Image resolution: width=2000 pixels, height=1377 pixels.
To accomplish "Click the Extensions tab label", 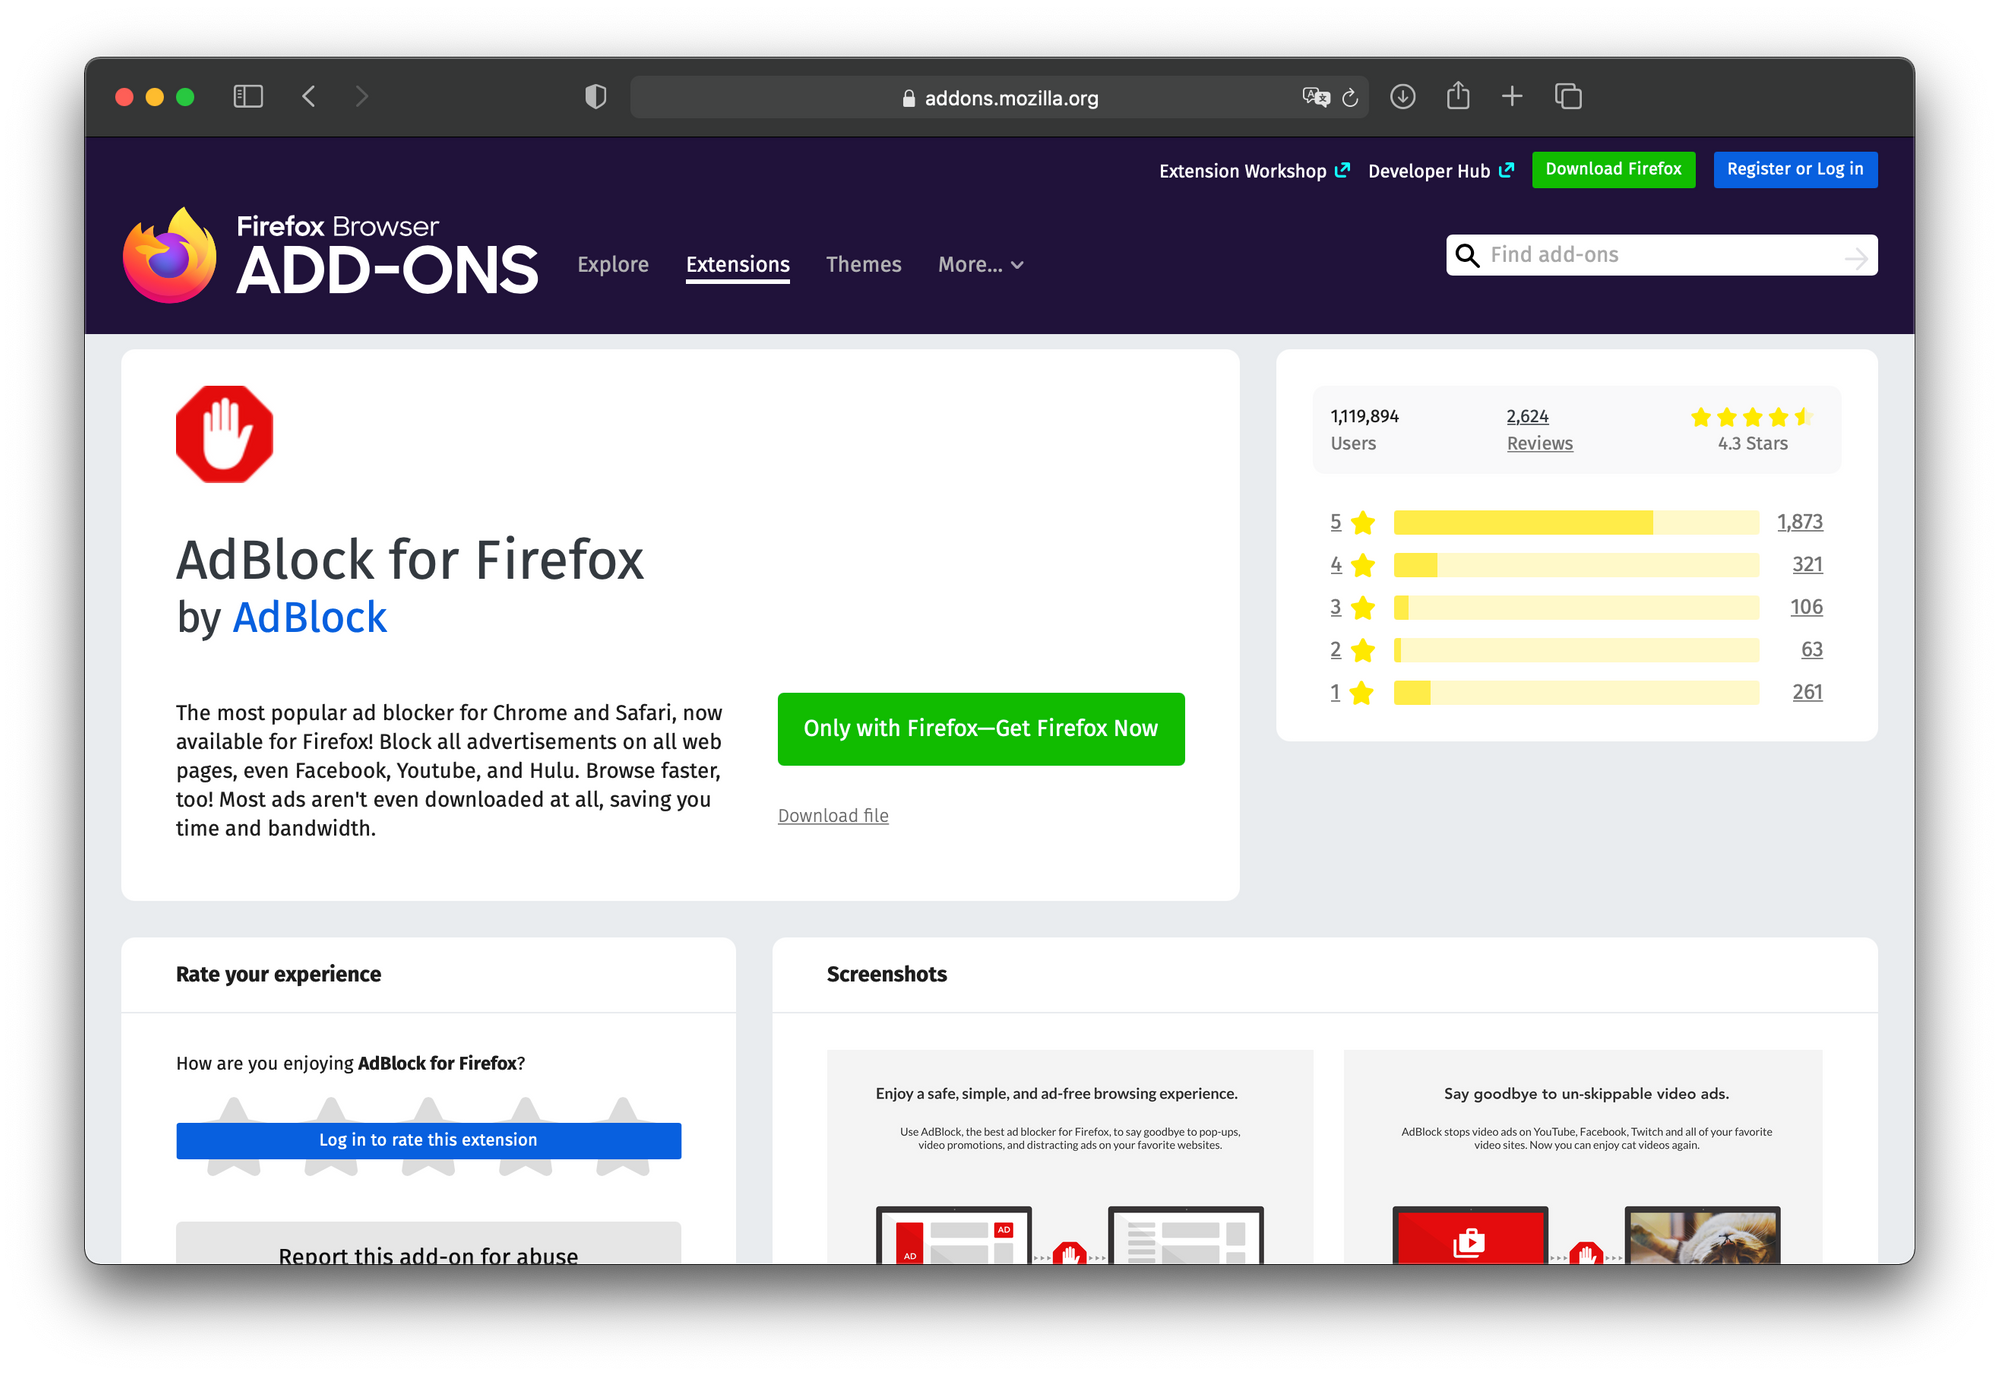I will 736,266.
